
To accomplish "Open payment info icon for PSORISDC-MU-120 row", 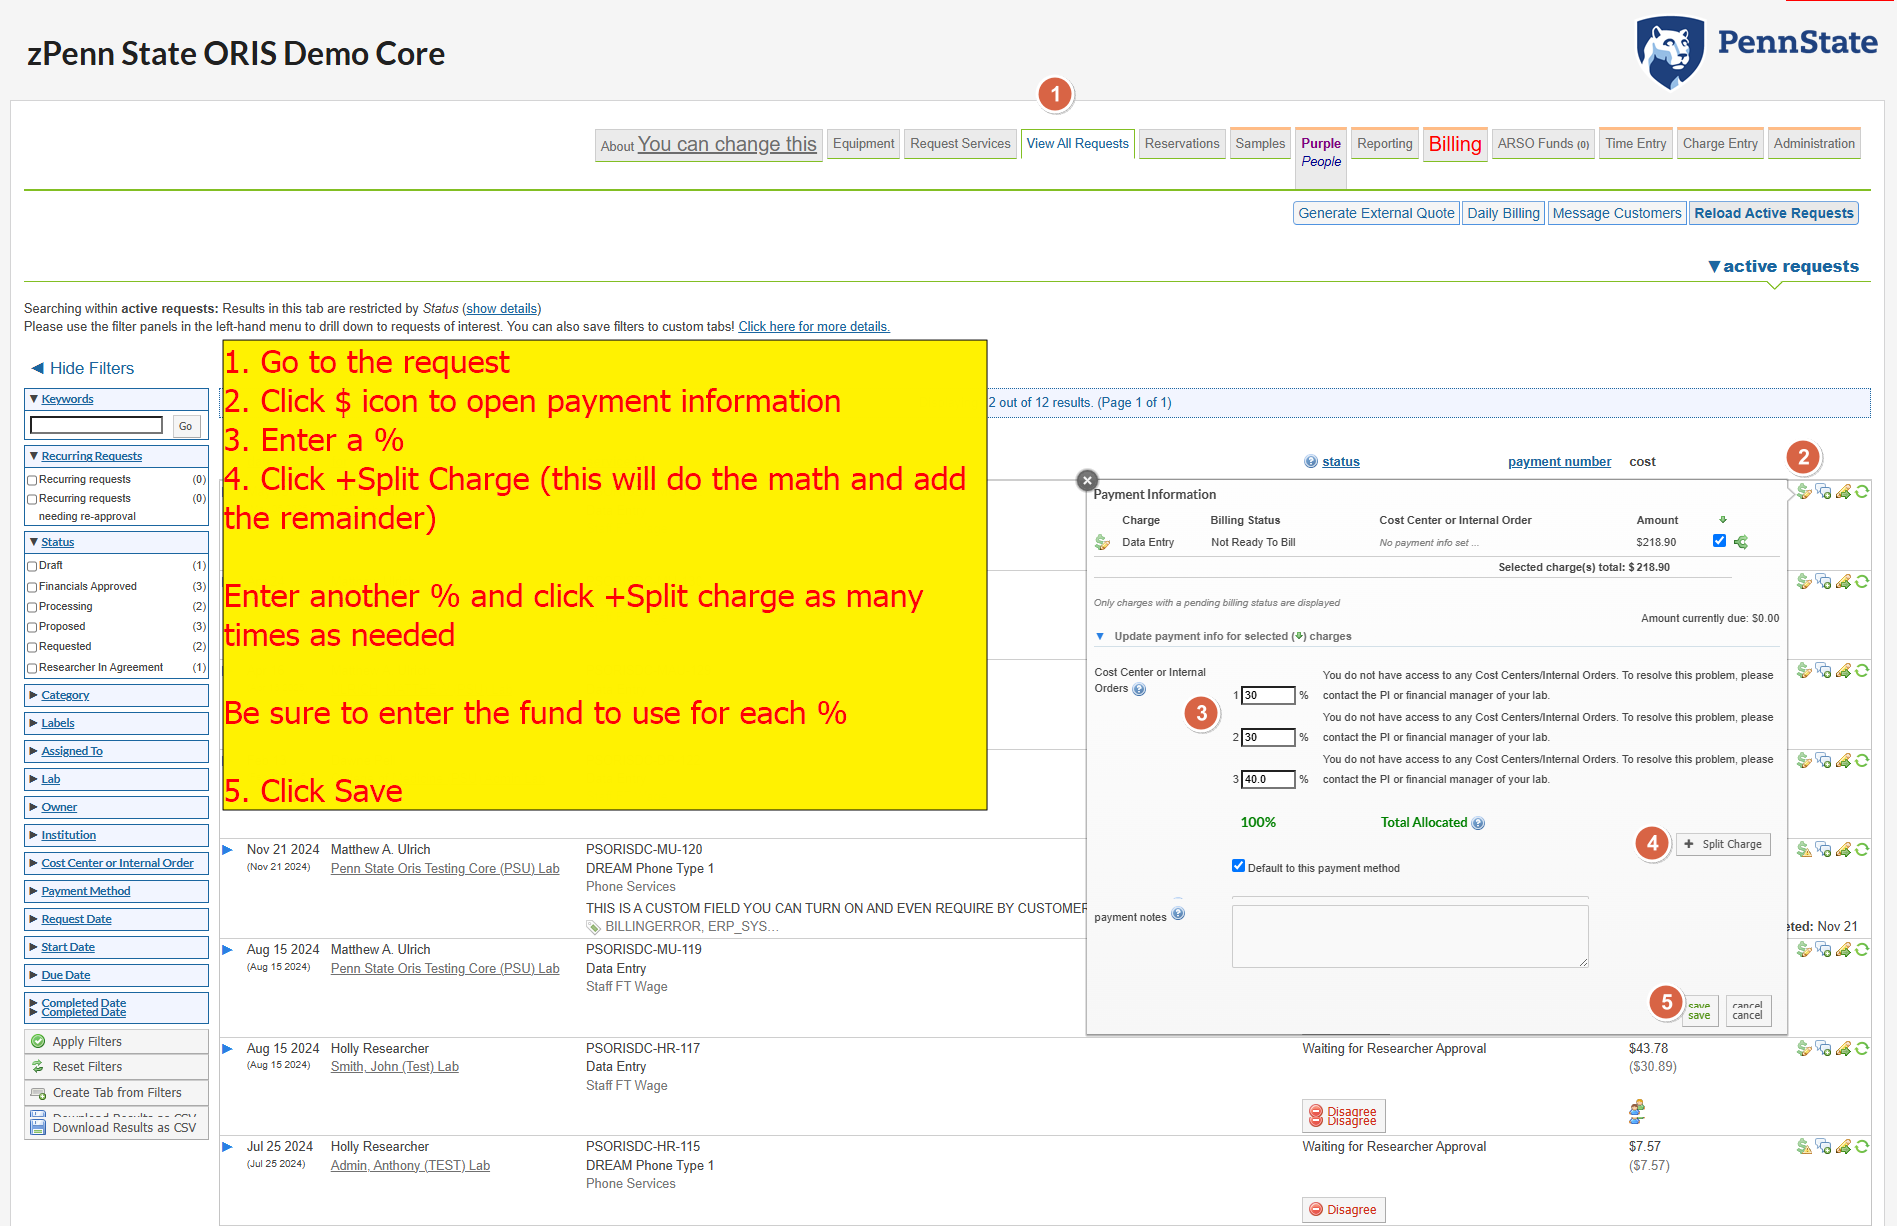I will tap(1804, 850).
